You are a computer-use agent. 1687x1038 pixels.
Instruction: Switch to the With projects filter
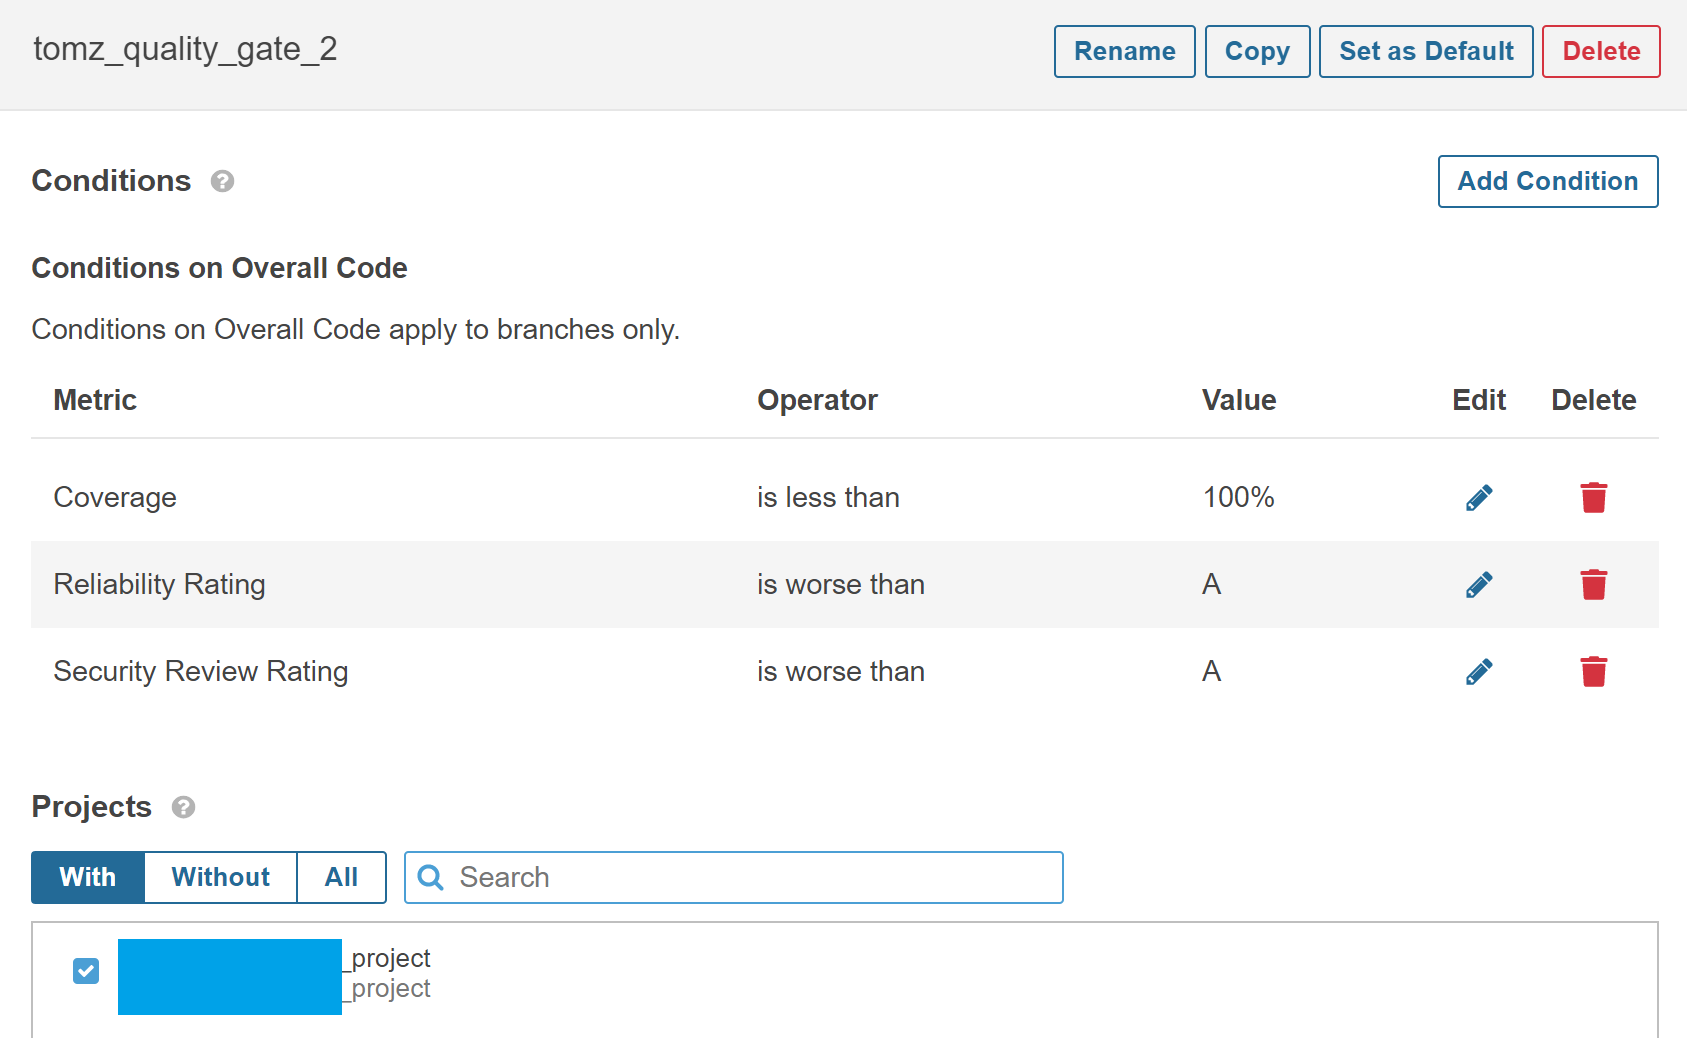(x=88, y=878)
